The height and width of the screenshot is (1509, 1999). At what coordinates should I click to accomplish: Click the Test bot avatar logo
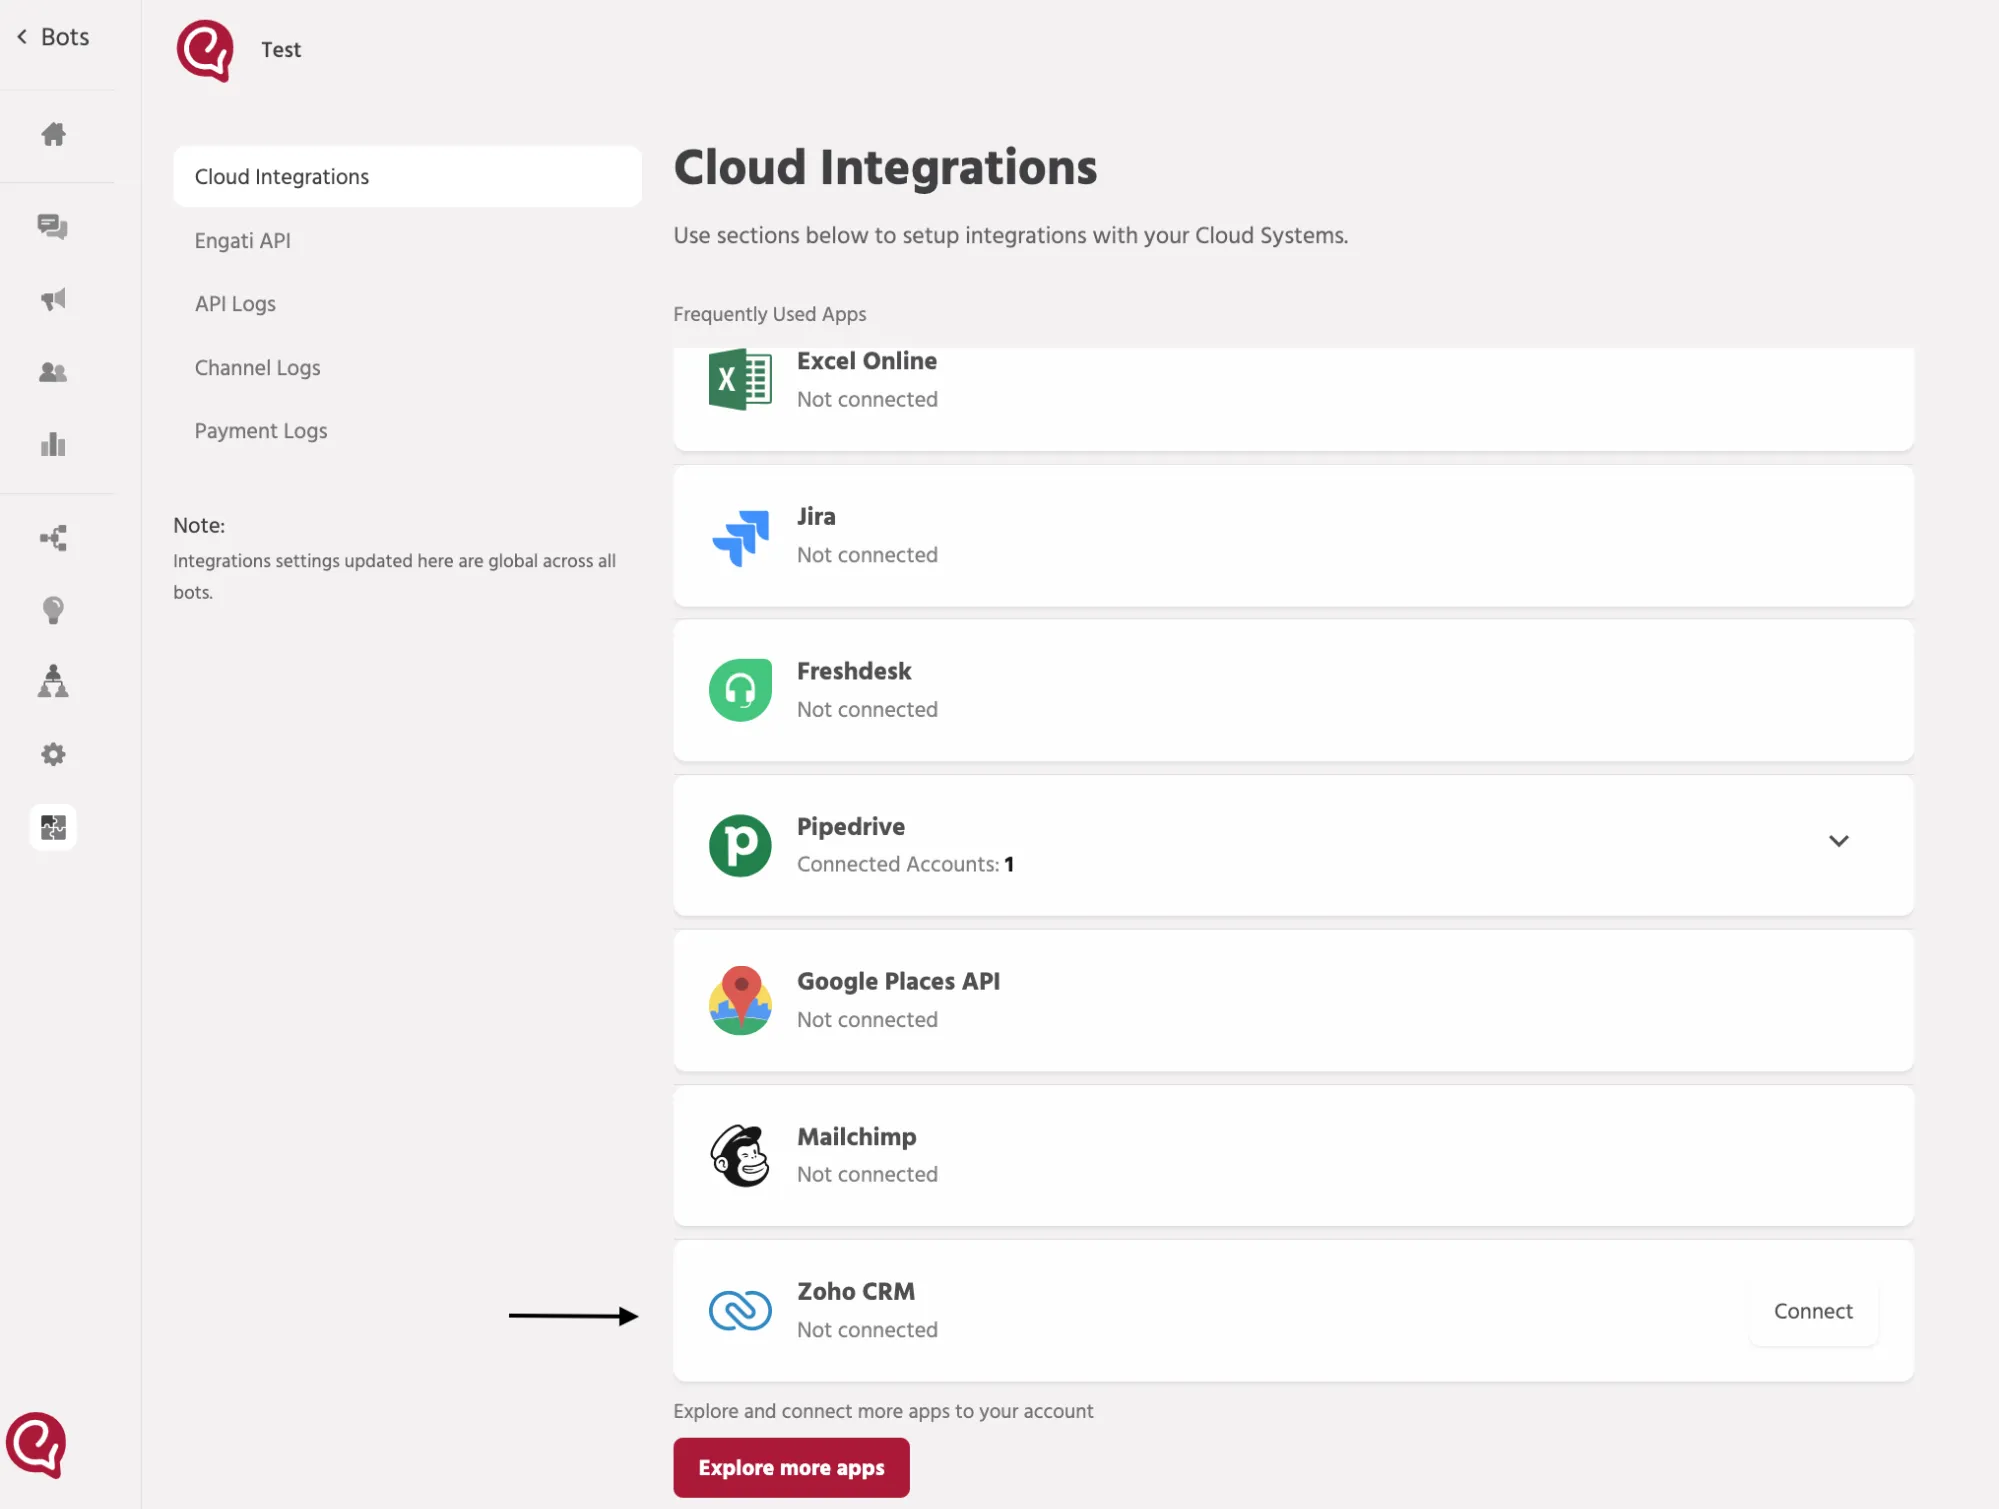[205, 50]
